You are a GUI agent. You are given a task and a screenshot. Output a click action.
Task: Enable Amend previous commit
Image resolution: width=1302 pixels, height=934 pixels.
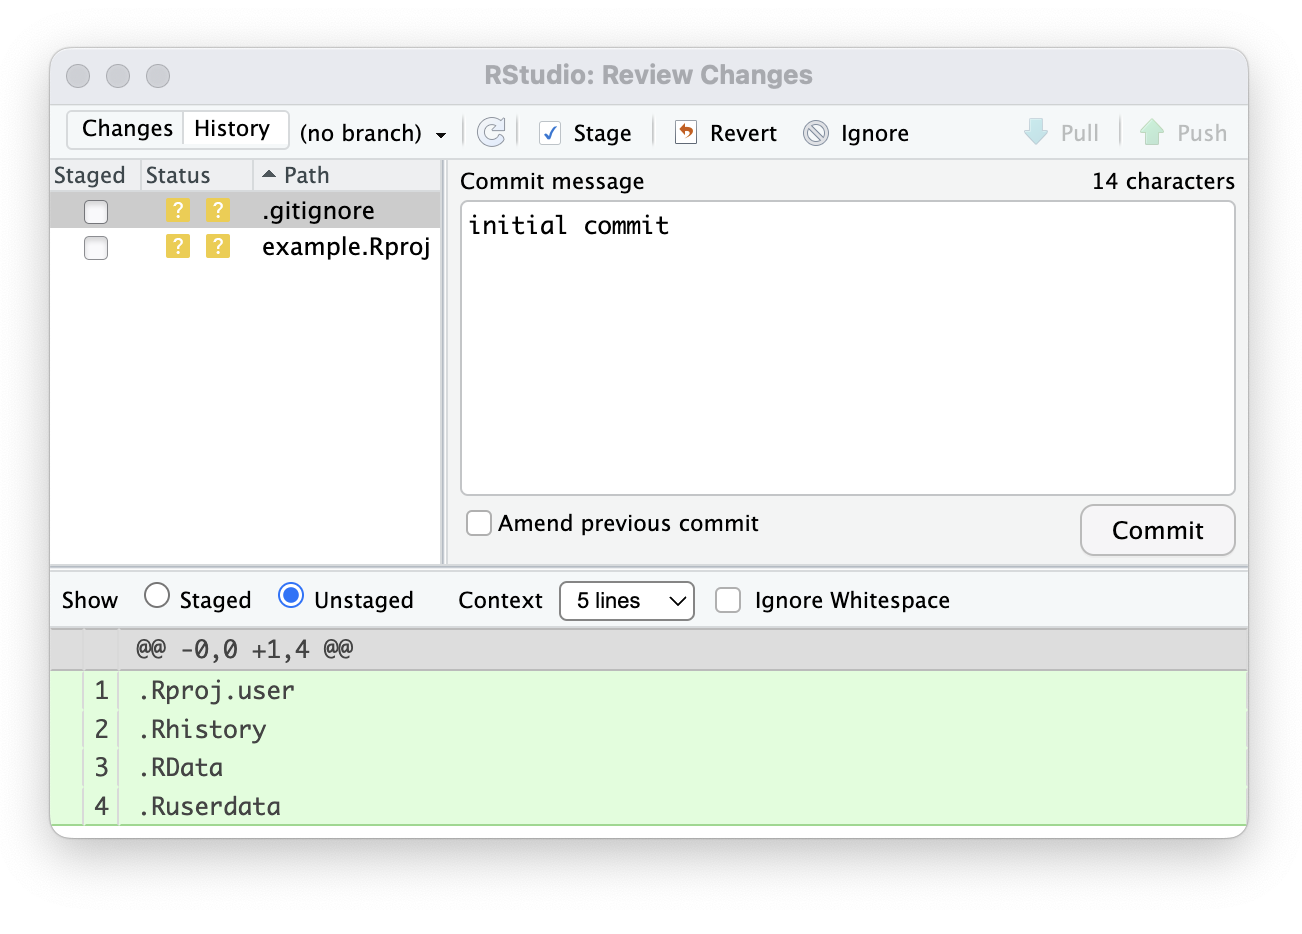[480, 523]
